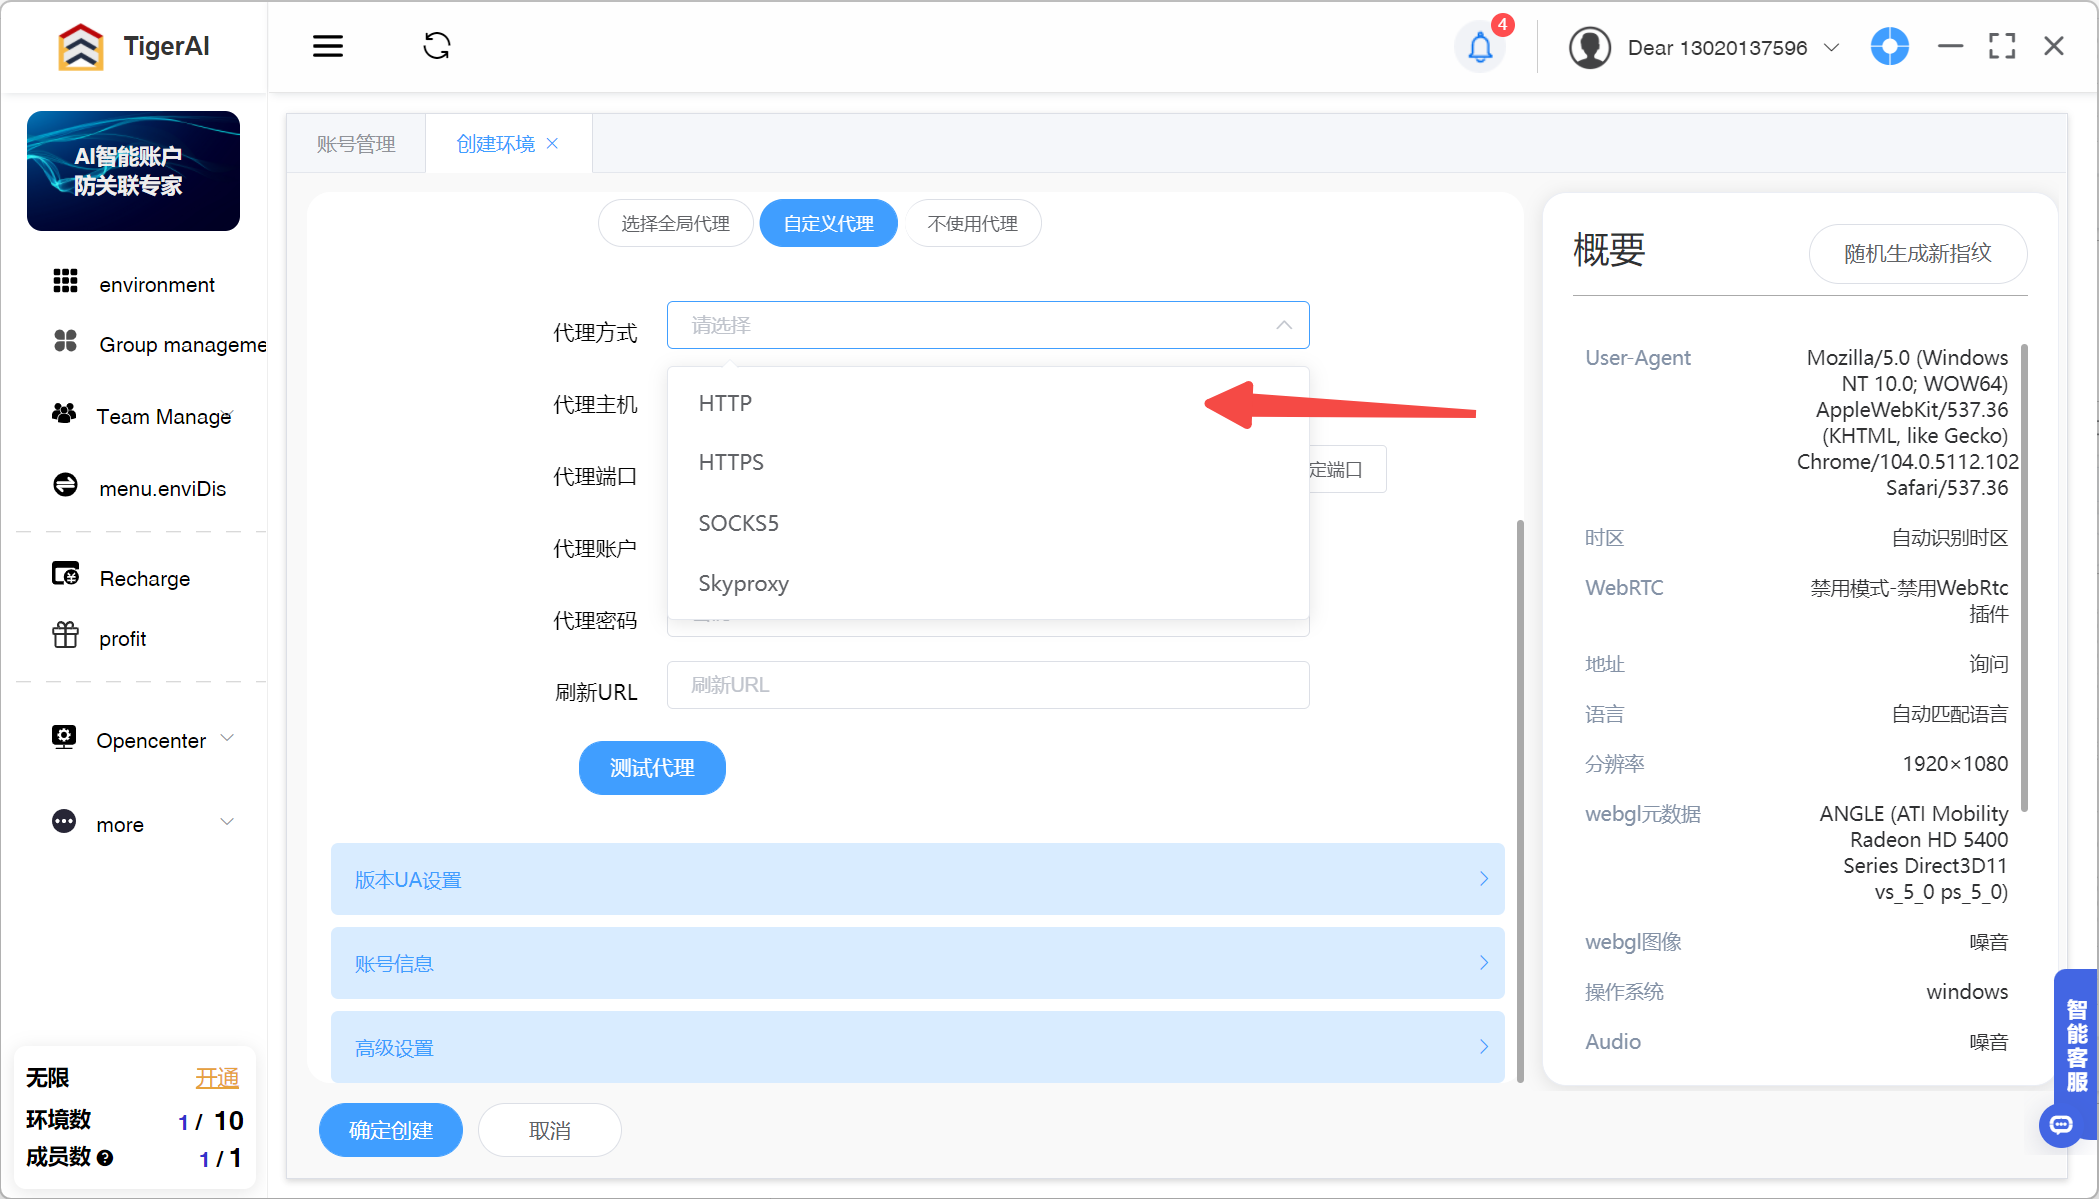Open environment in the sidebar

157,284
